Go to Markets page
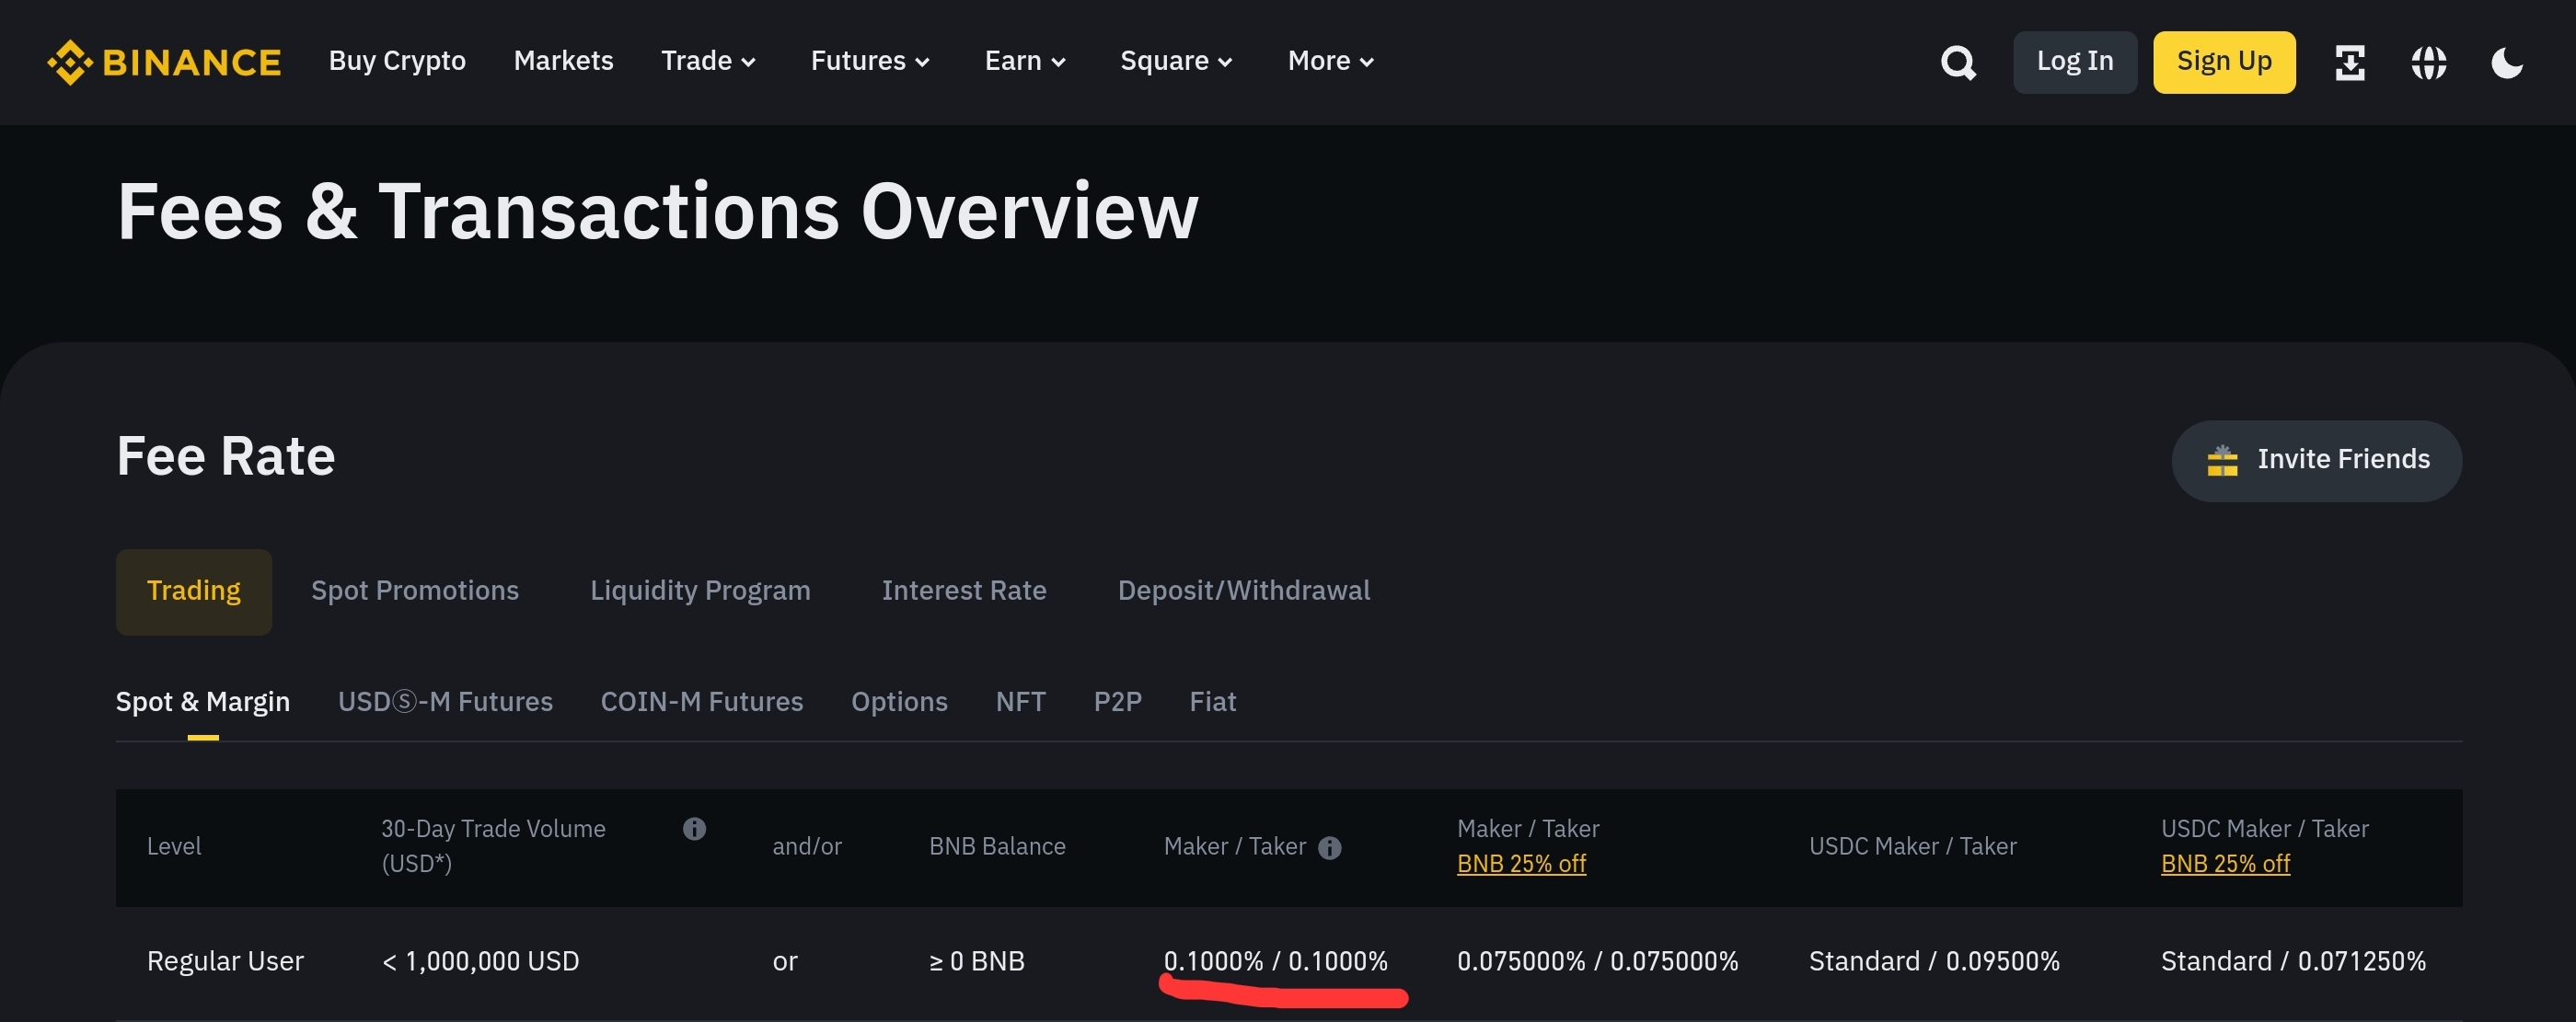Viewport: 2576px width, 1022px height. point(563,61)
